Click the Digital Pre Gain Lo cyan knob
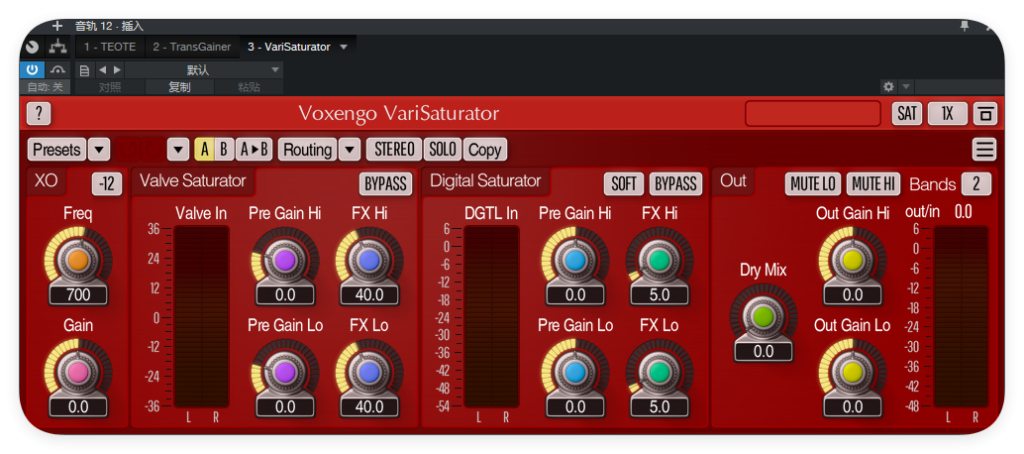The width and height of the screenshot is (1024, 454). [x=575, y=372]
